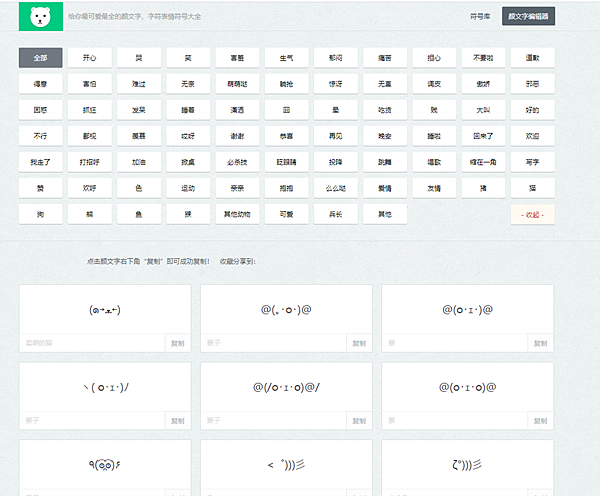Open the 欢呼 category

point(90,188)
